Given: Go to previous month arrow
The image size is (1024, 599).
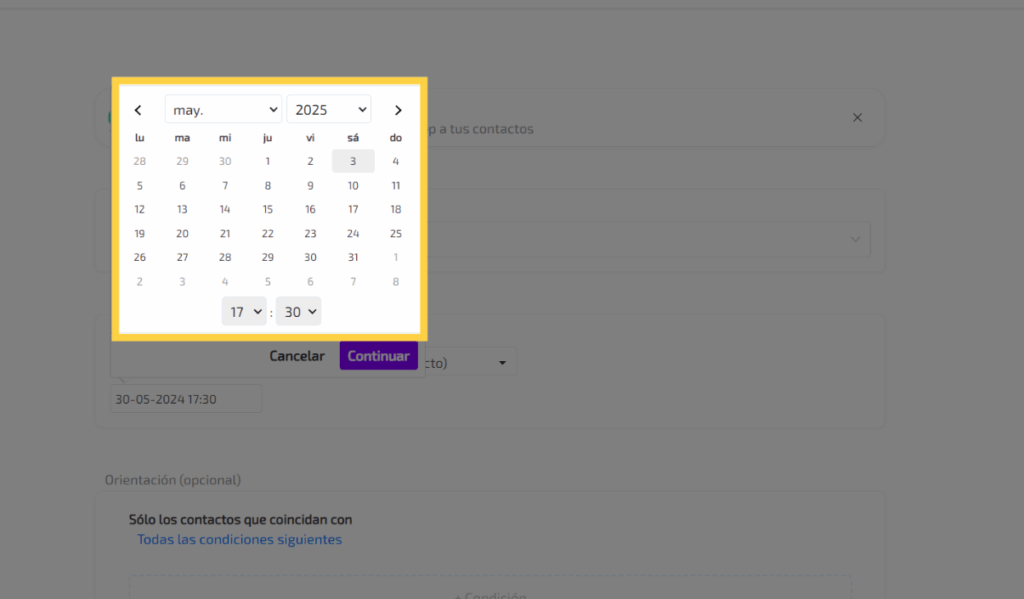Looking at the screenshot, I should [138, 110].
